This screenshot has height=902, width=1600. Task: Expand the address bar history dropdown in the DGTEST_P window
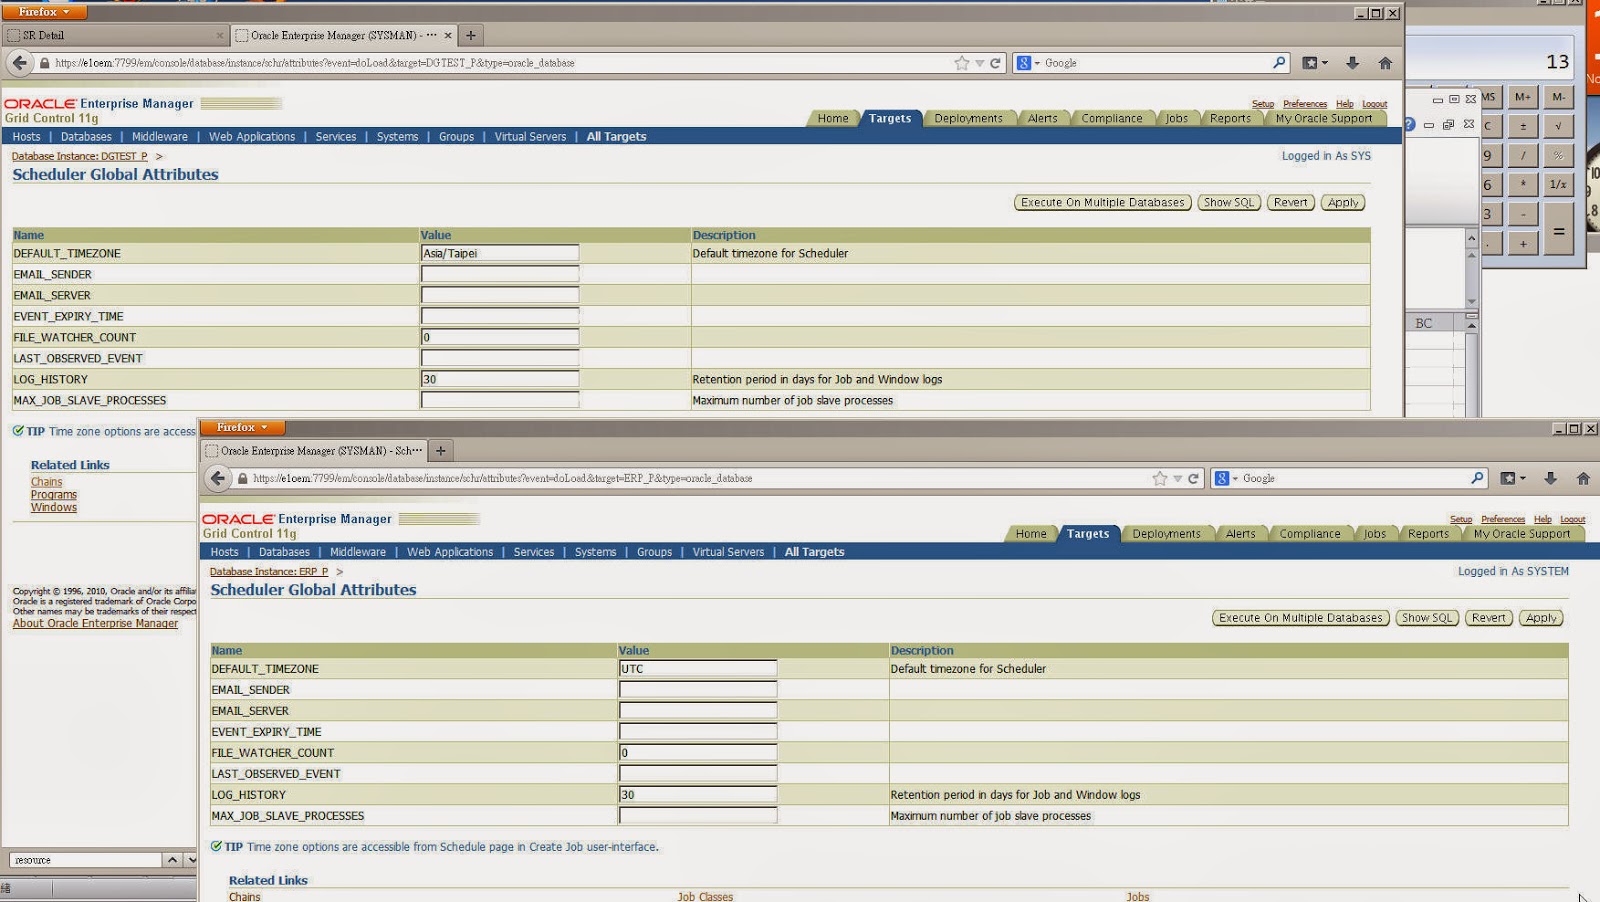980,63
